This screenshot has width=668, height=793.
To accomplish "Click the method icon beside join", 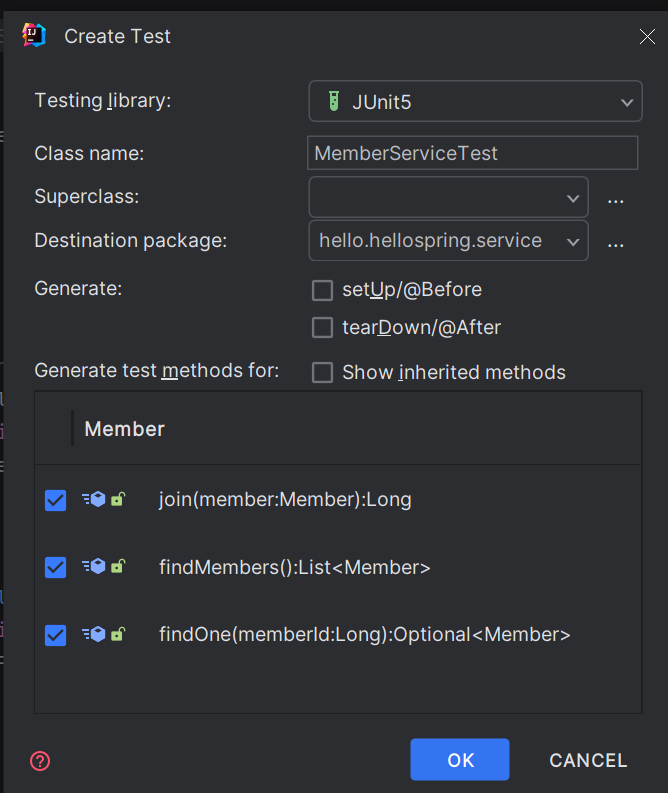I will (98, 499).
